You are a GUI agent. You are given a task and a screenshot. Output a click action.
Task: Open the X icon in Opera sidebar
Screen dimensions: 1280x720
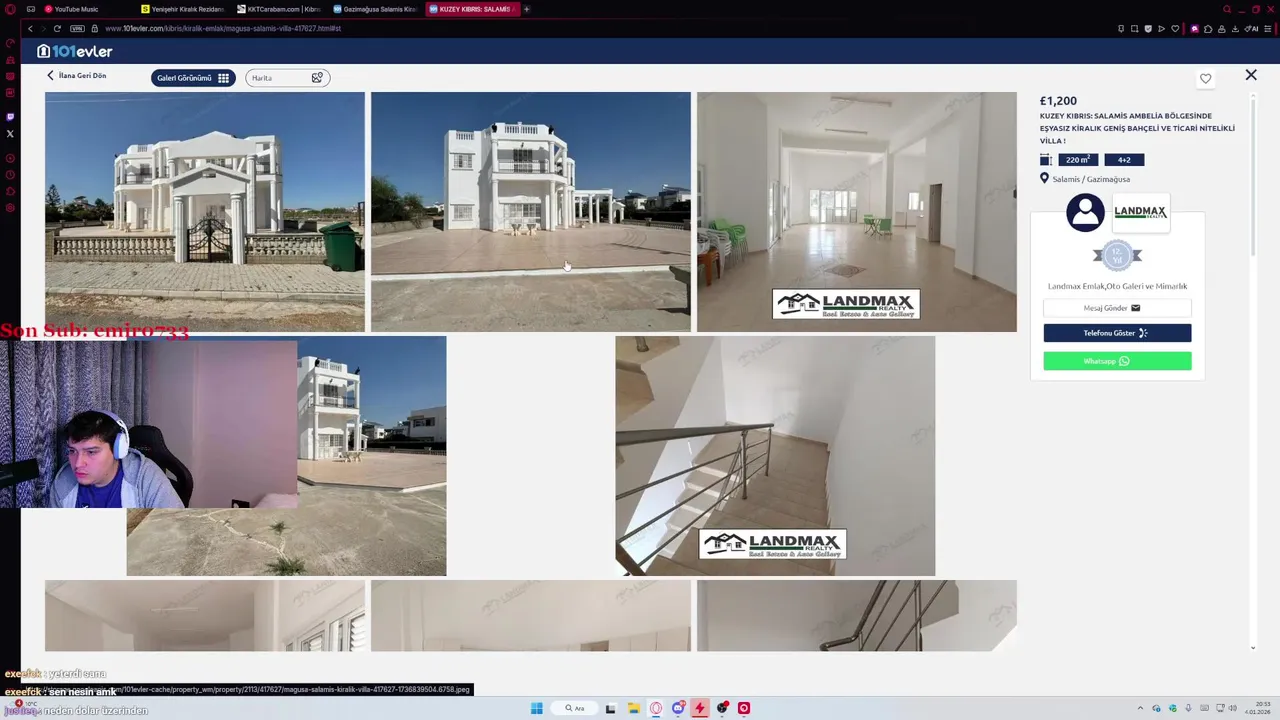pos(10,133)
